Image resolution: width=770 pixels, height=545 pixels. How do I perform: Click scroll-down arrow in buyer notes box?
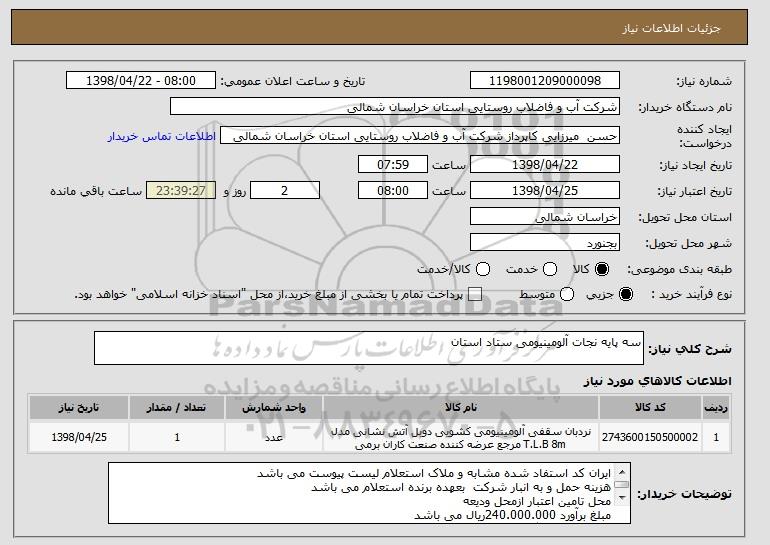(x=622, y=498)
